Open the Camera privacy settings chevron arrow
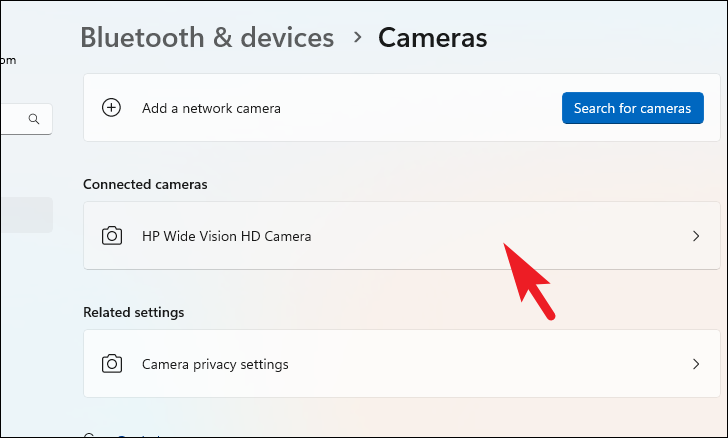Screen dimensions: 728x438 point(696,364)
